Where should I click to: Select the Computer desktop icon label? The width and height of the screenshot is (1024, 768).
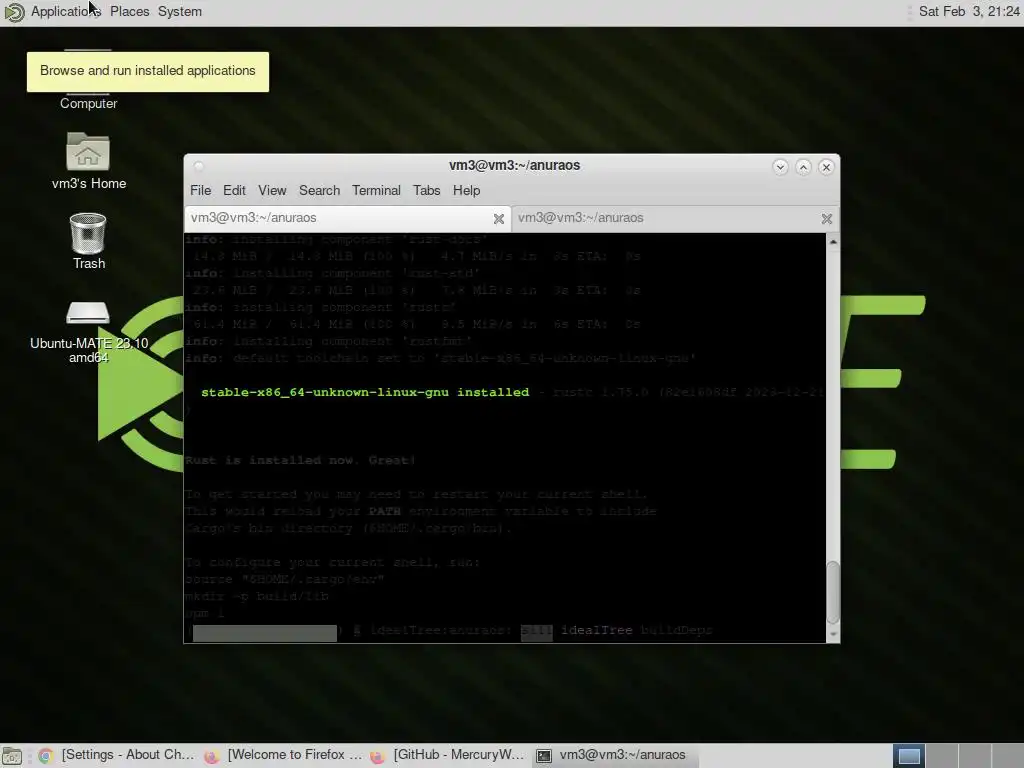(88, 103)
